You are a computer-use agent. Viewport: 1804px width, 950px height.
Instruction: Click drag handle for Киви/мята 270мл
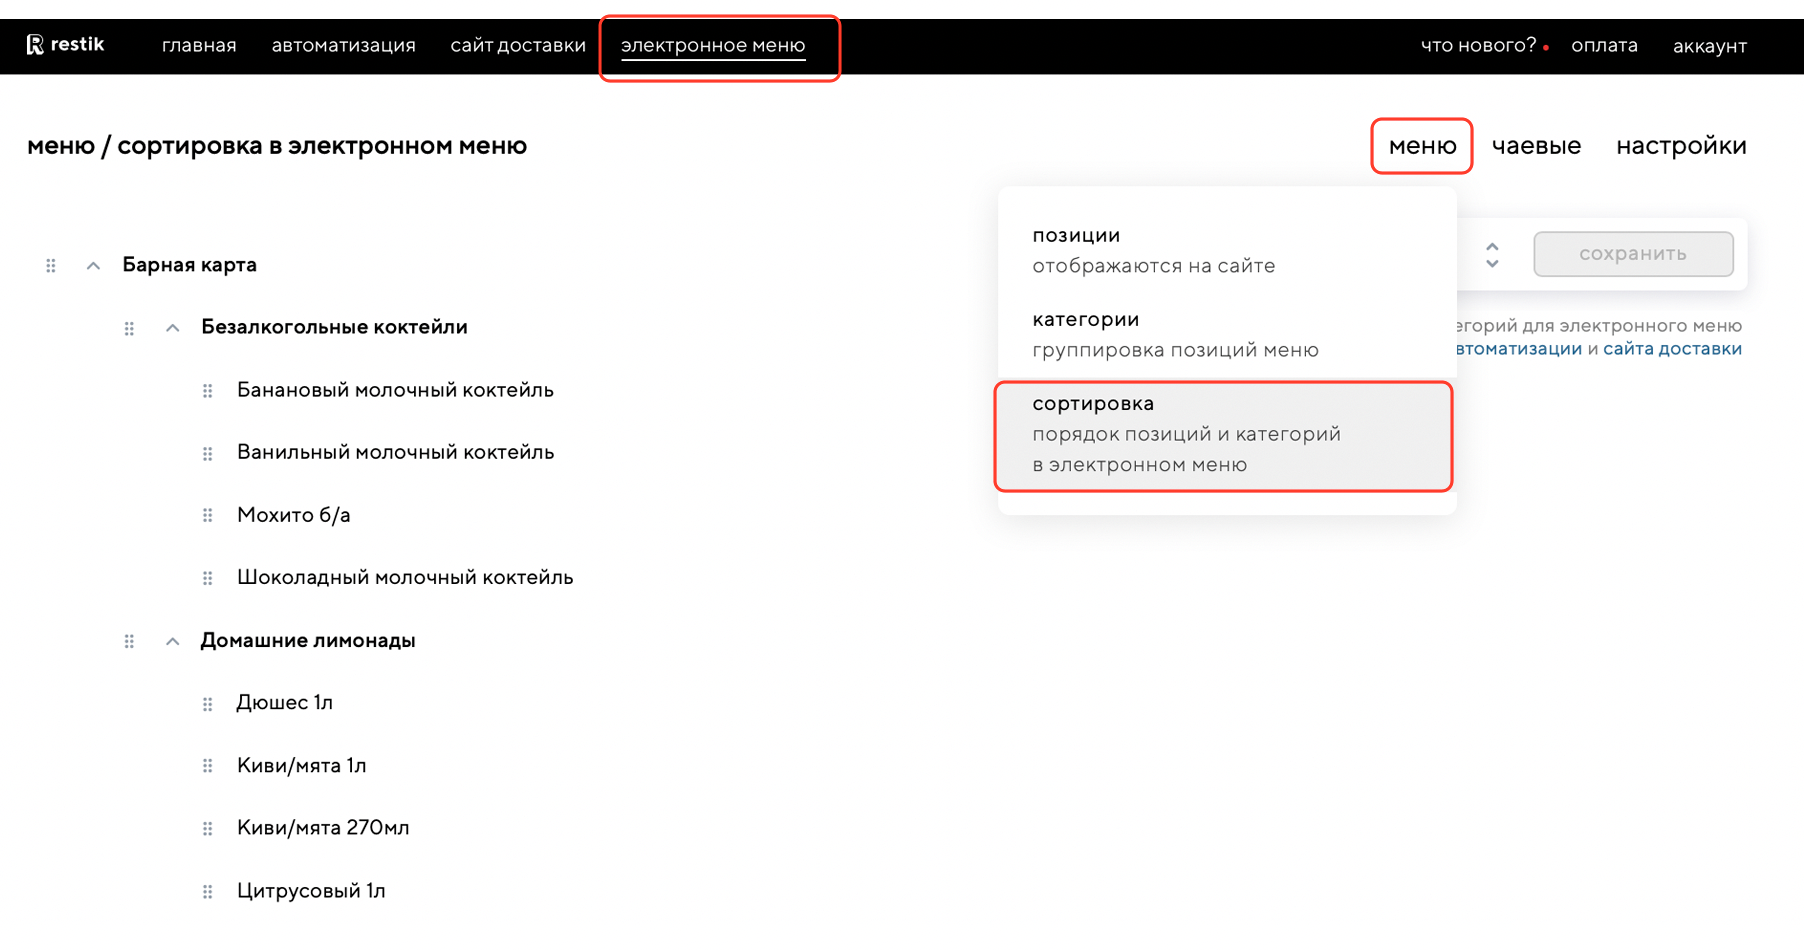[208, 829]
